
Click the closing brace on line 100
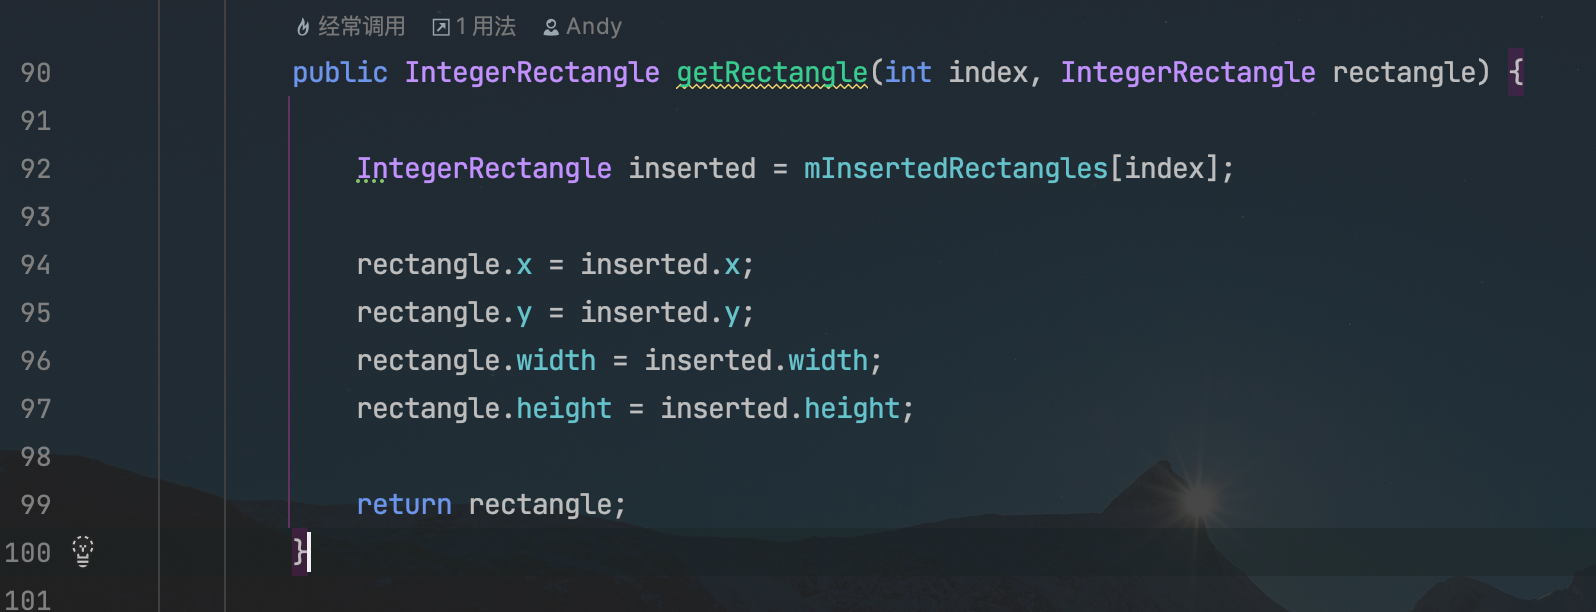pos(299,552)
